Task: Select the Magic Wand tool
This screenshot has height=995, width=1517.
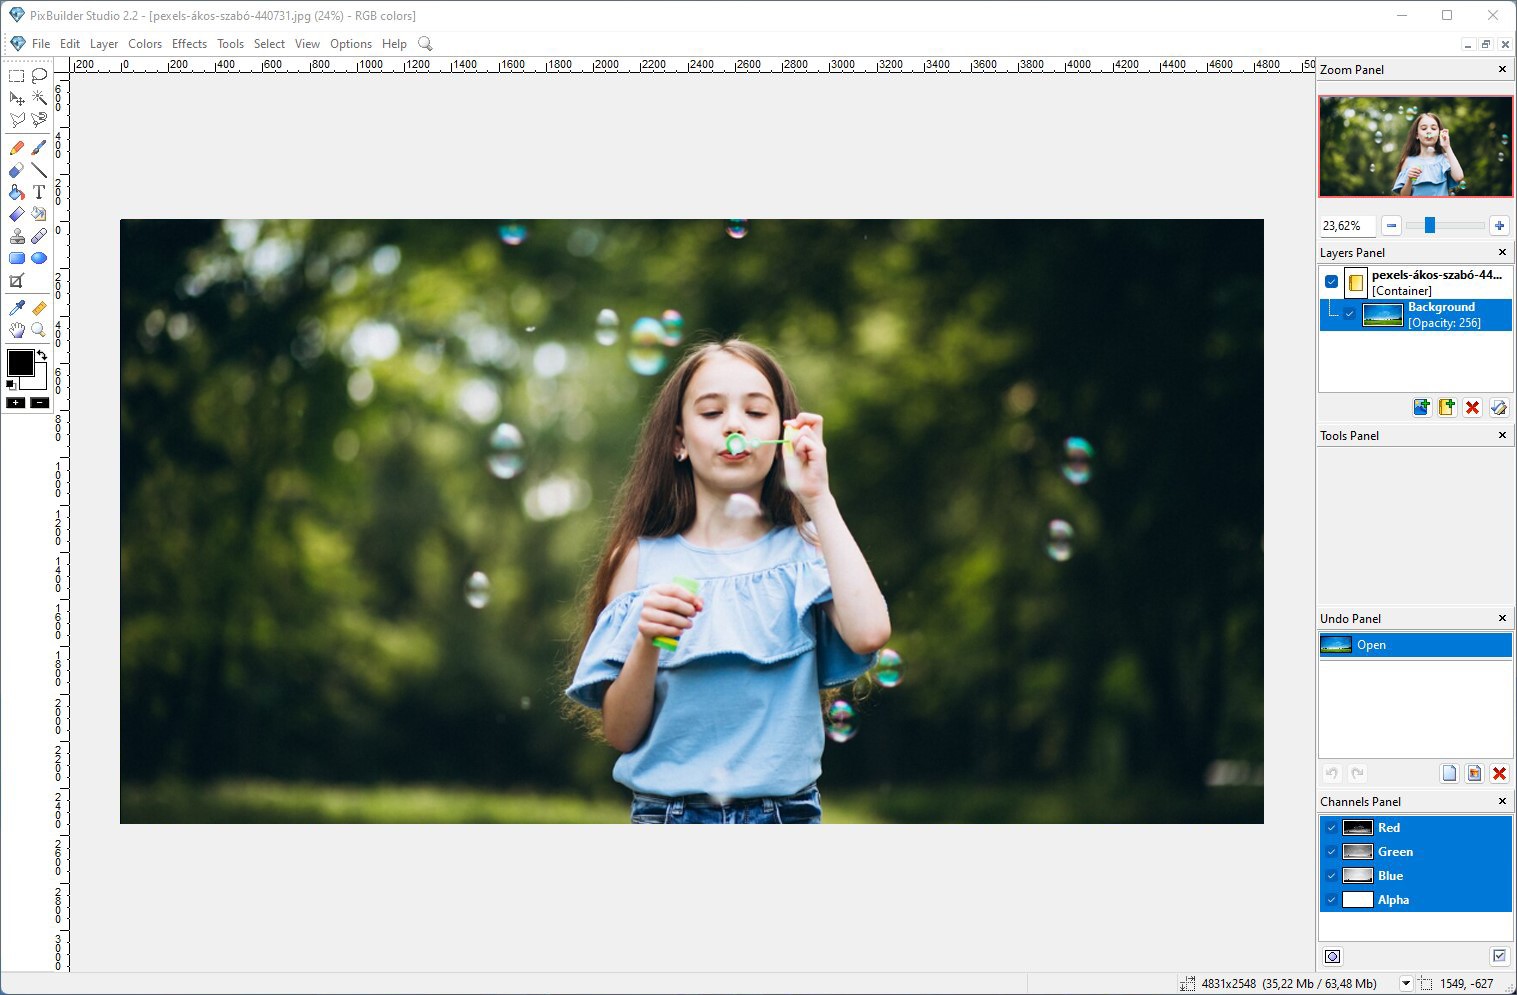Action: click(39, 98)
